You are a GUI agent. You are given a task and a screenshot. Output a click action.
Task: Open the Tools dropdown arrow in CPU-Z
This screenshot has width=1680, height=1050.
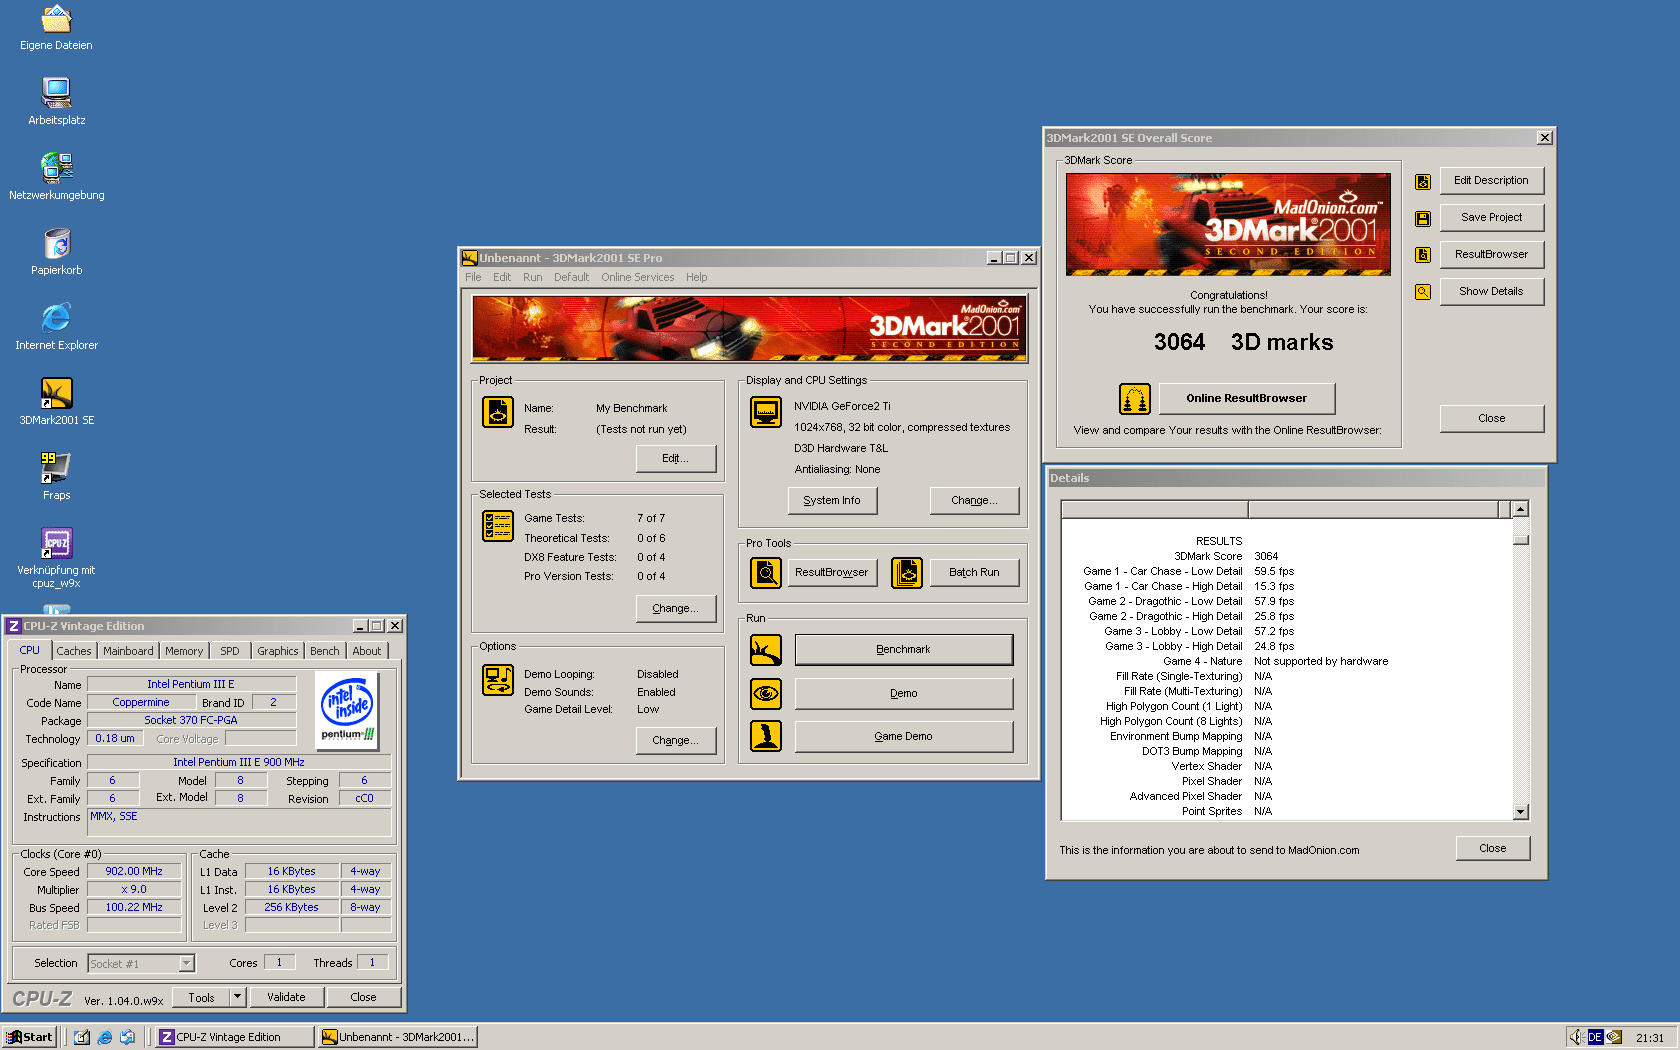pyautogui.click(x=238, y=997)
